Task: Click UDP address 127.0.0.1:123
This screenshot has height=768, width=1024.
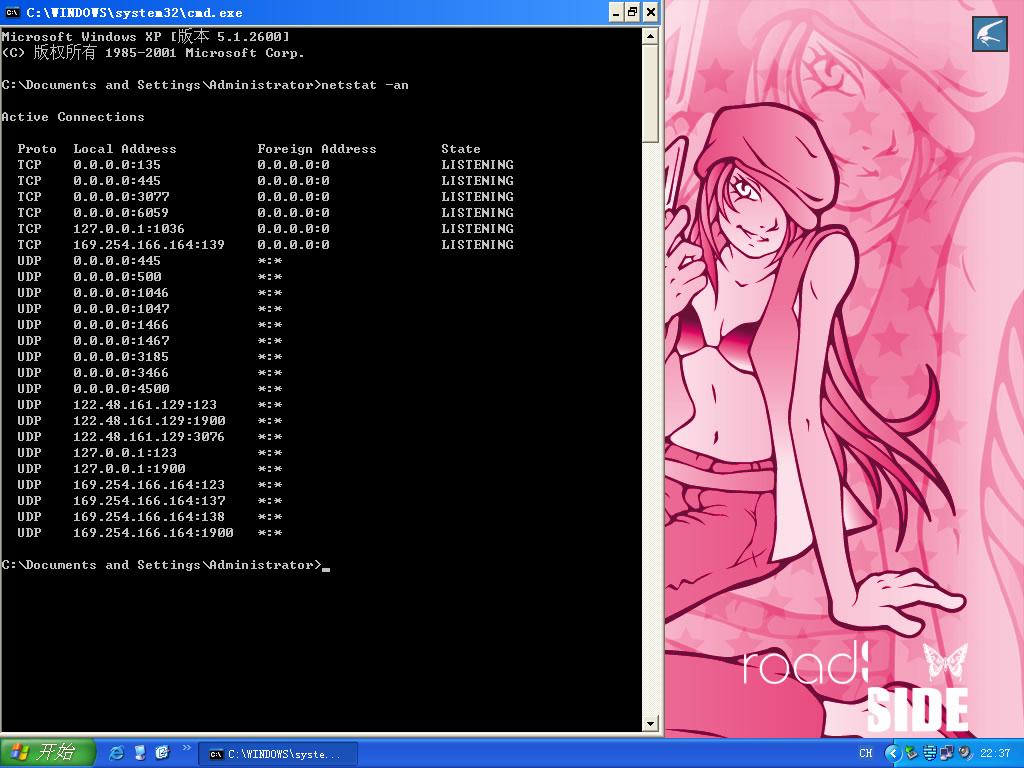Action: pos(125,453)
